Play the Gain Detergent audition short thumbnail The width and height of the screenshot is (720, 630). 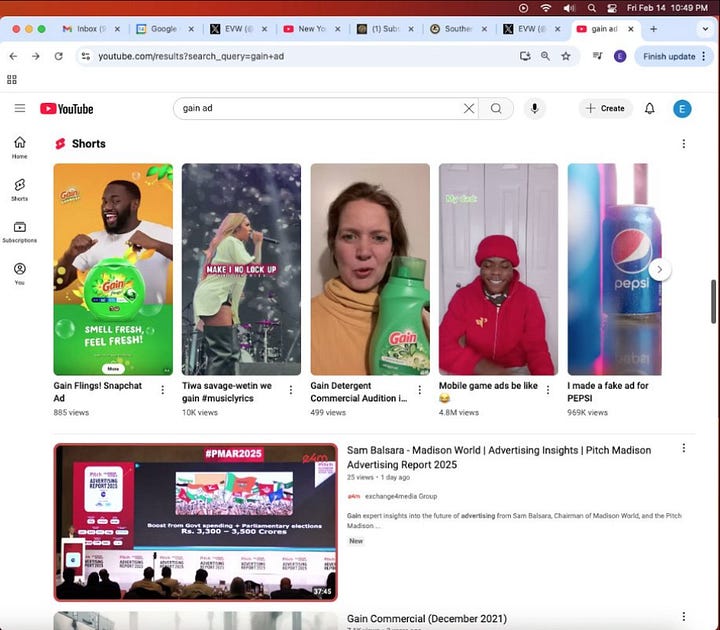pyautogui.click(x=370, y=269)
